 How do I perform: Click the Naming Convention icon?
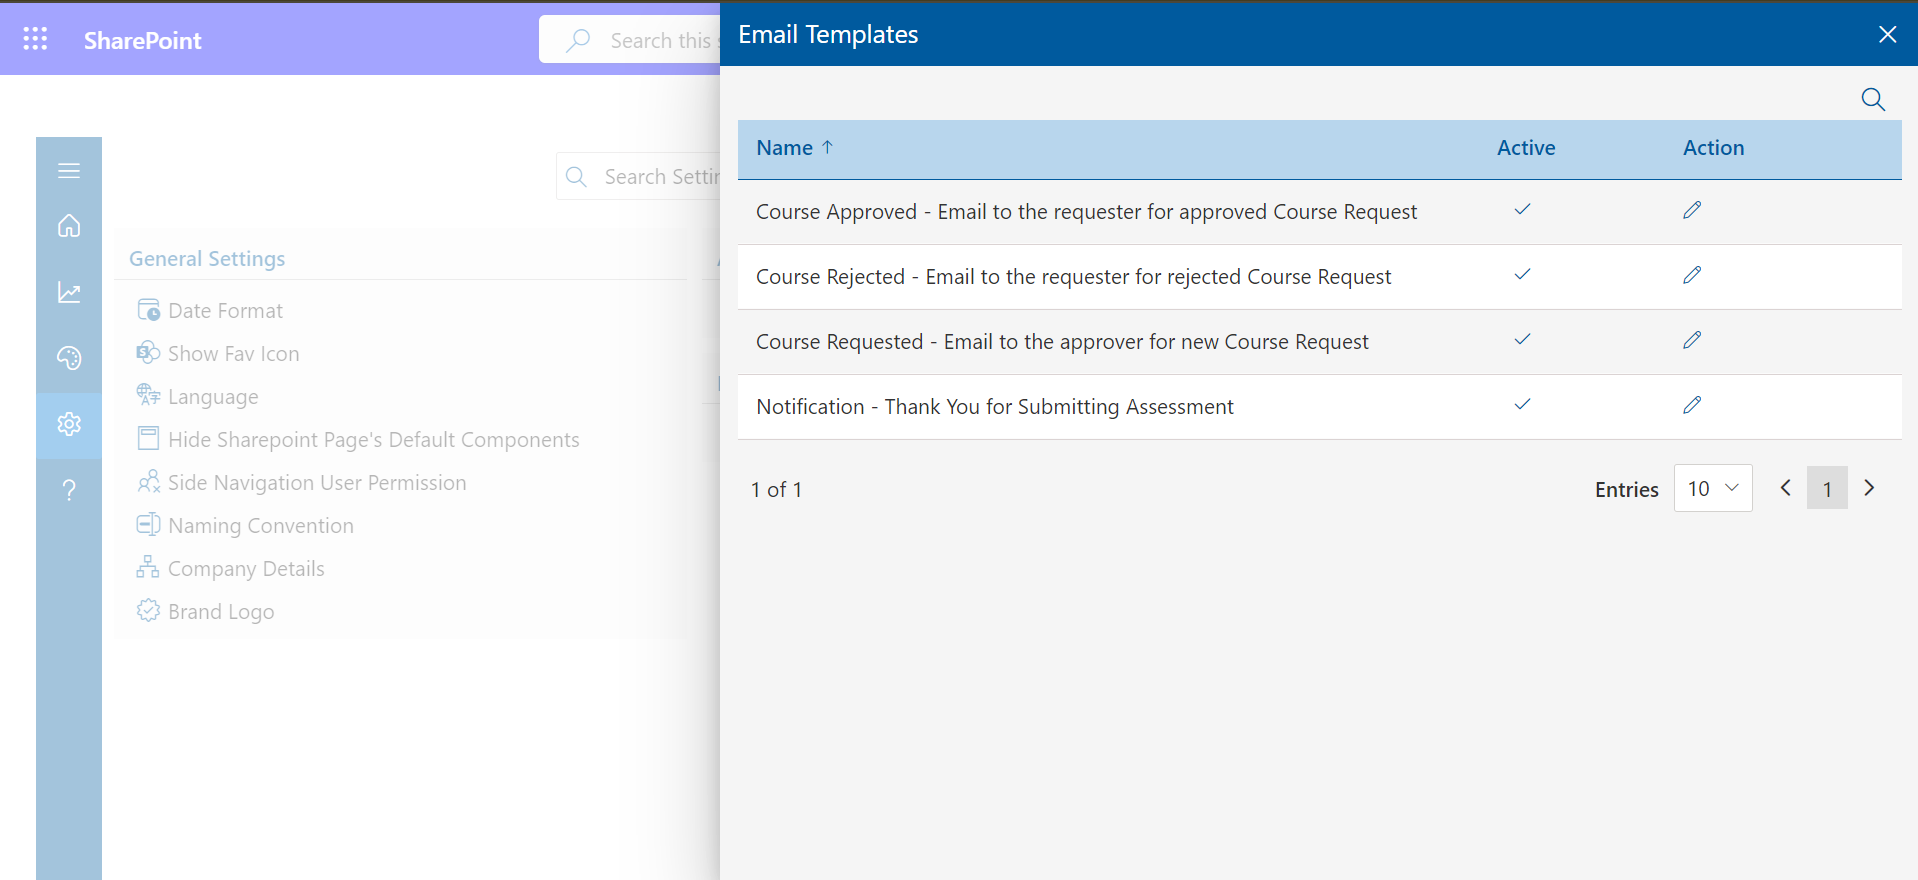148,524
